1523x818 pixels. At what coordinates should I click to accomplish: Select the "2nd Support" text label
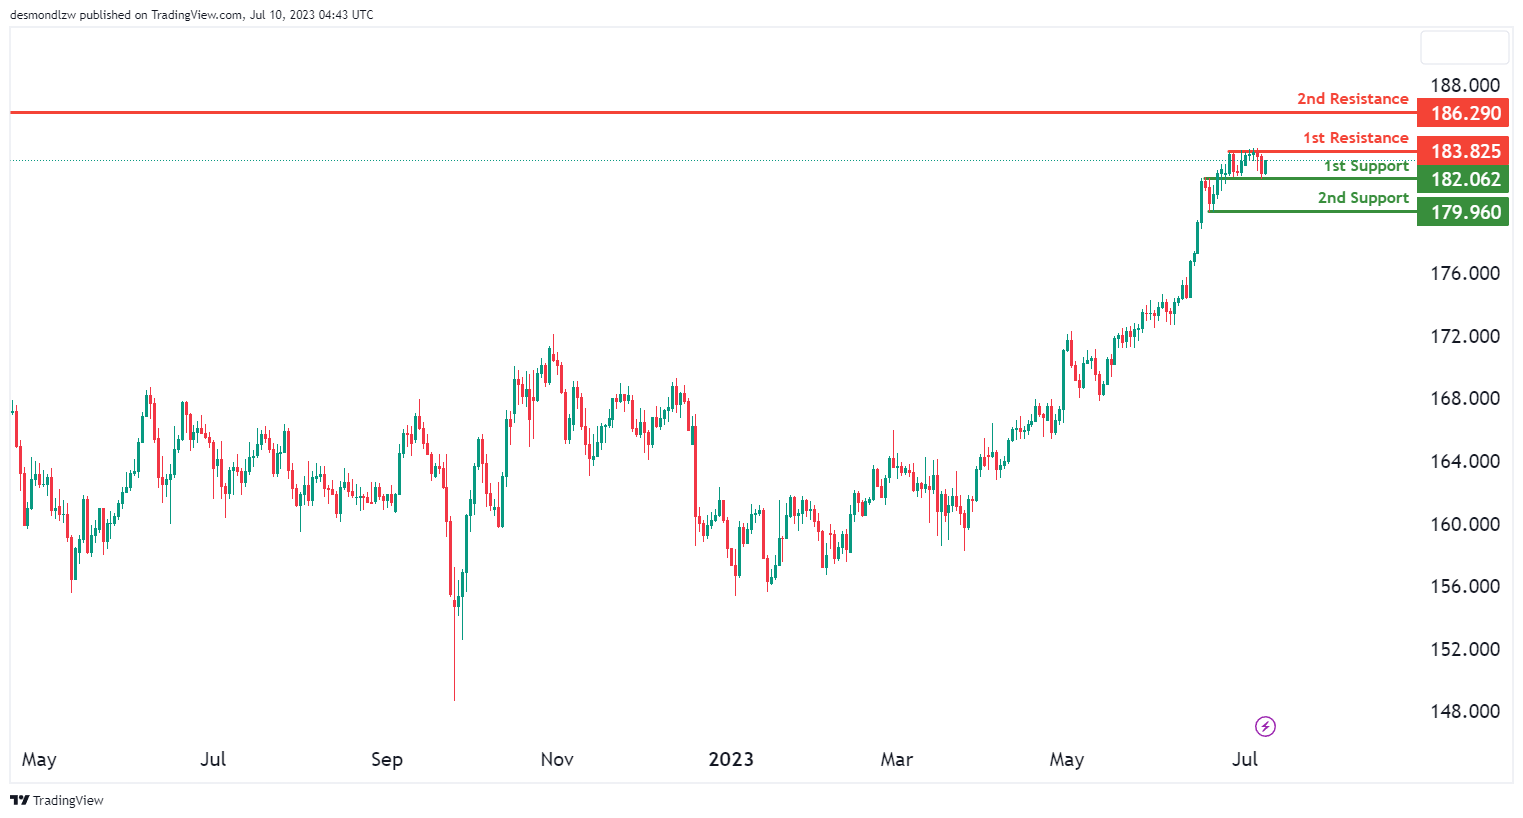[1363, 198]
